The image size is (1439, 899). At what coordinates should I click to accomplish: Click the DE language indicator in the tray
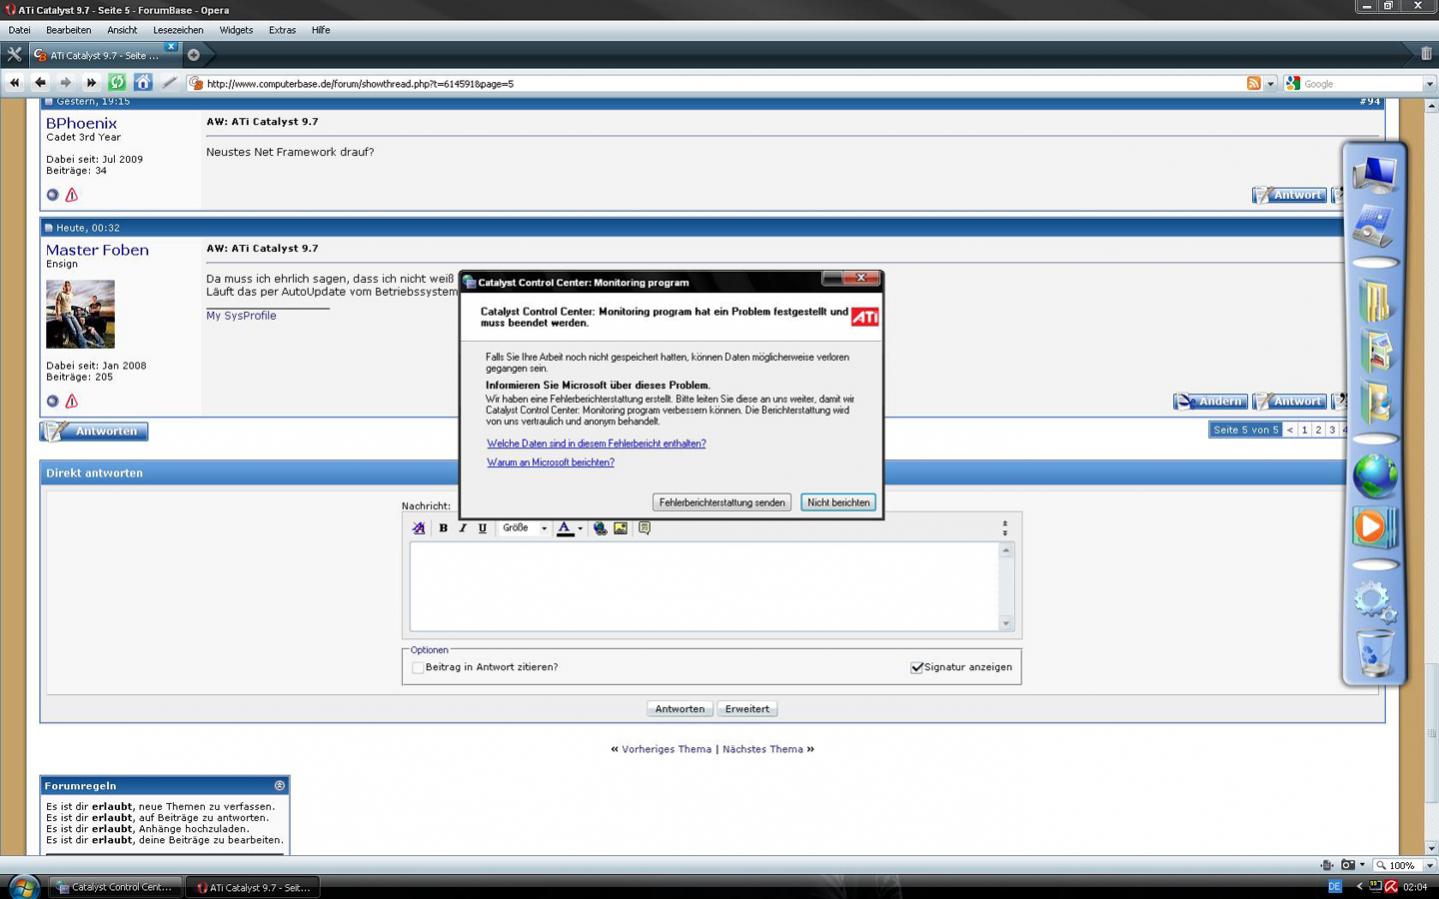1334,887
